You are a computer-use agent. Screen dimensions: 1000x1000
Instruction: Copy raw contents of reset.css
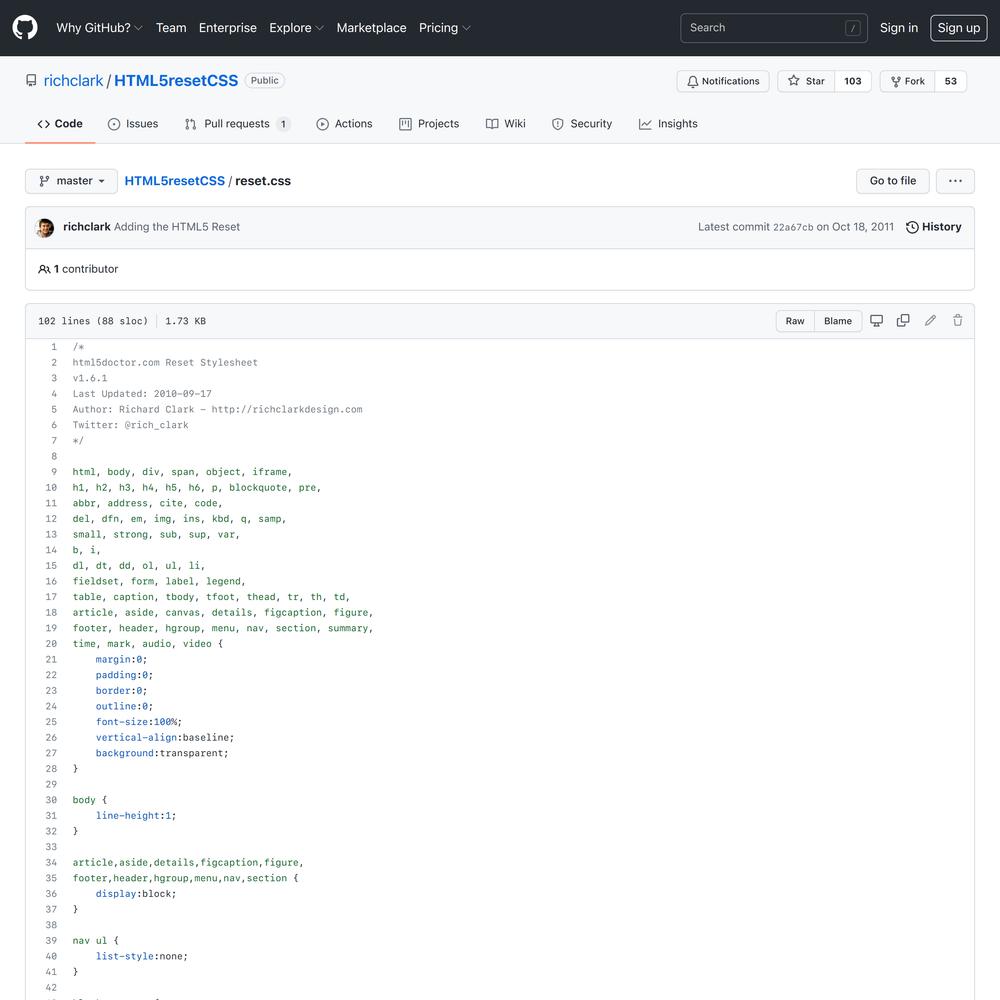pos(903,321)
